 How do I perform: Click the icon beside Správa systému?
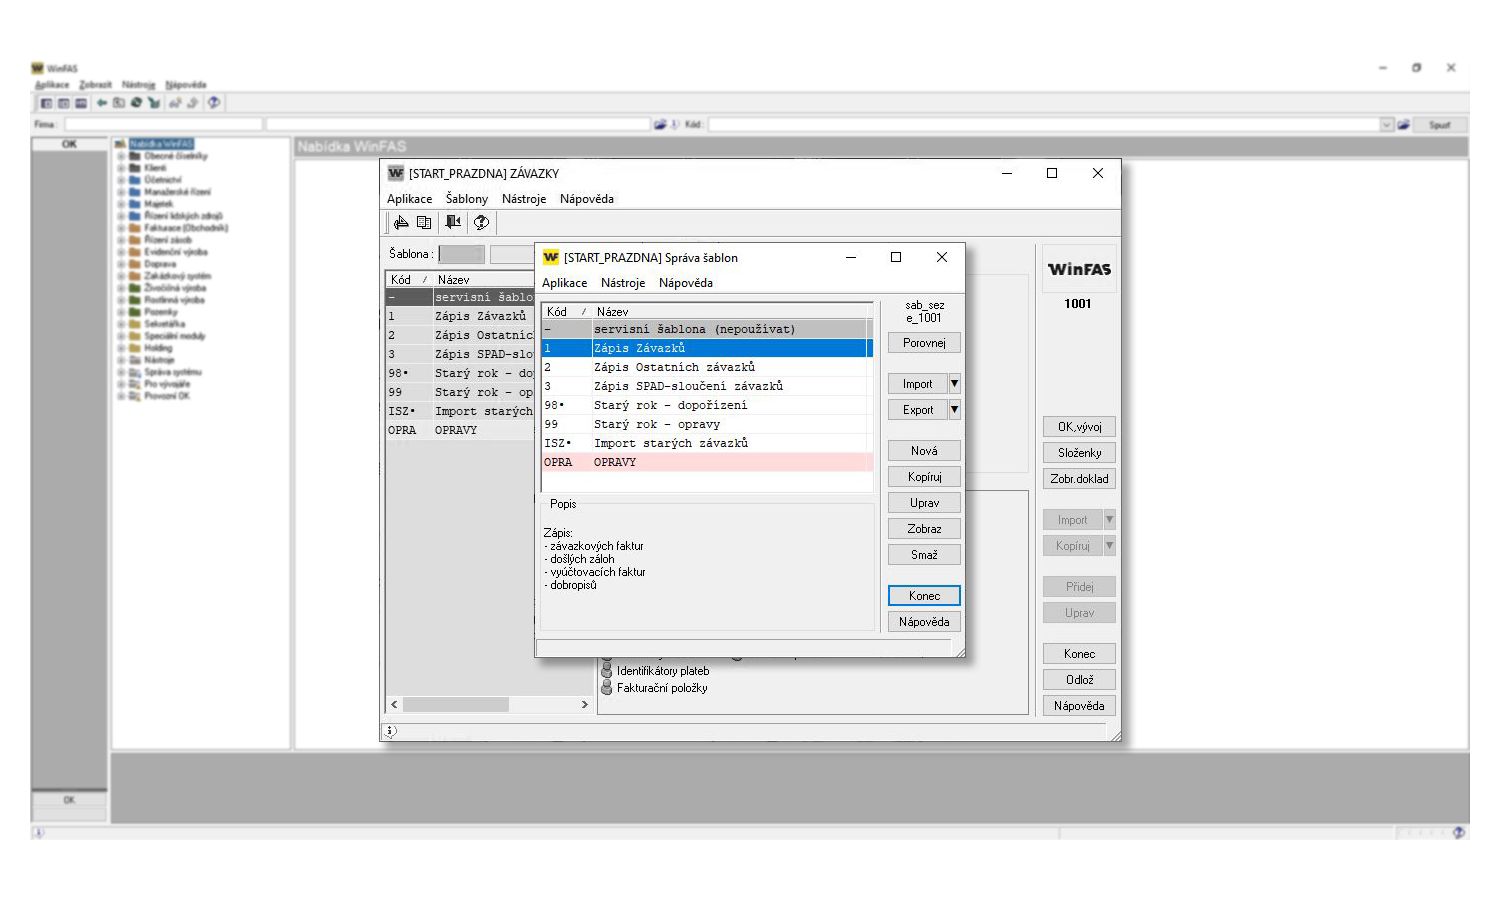point(134,372)
